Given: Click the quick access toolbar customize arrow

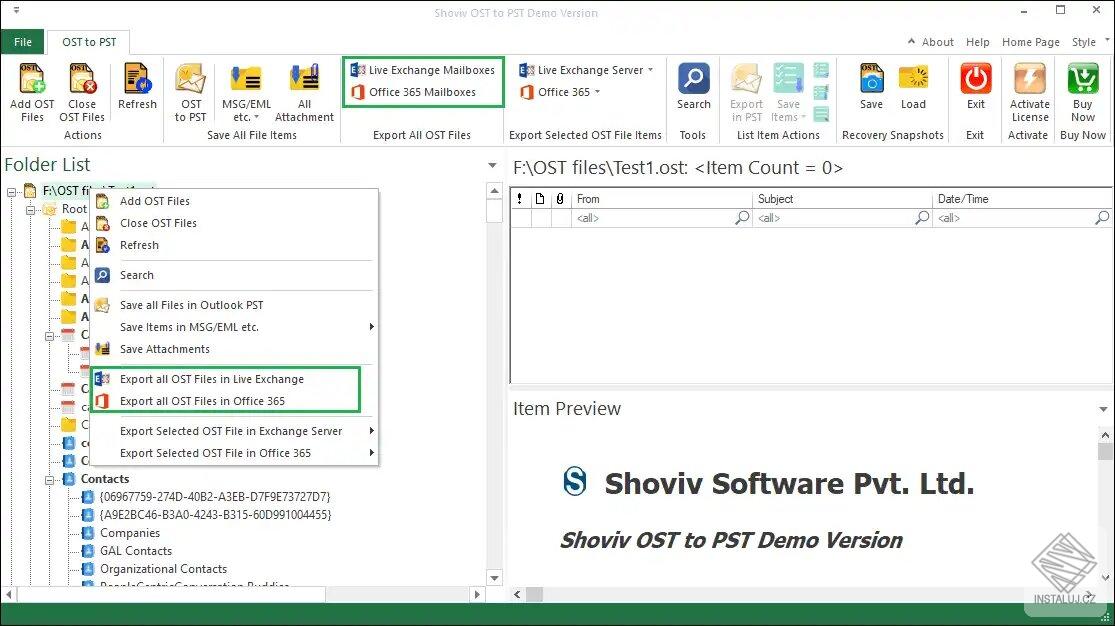Looking at the screenshot, I should tap(16, 11).
